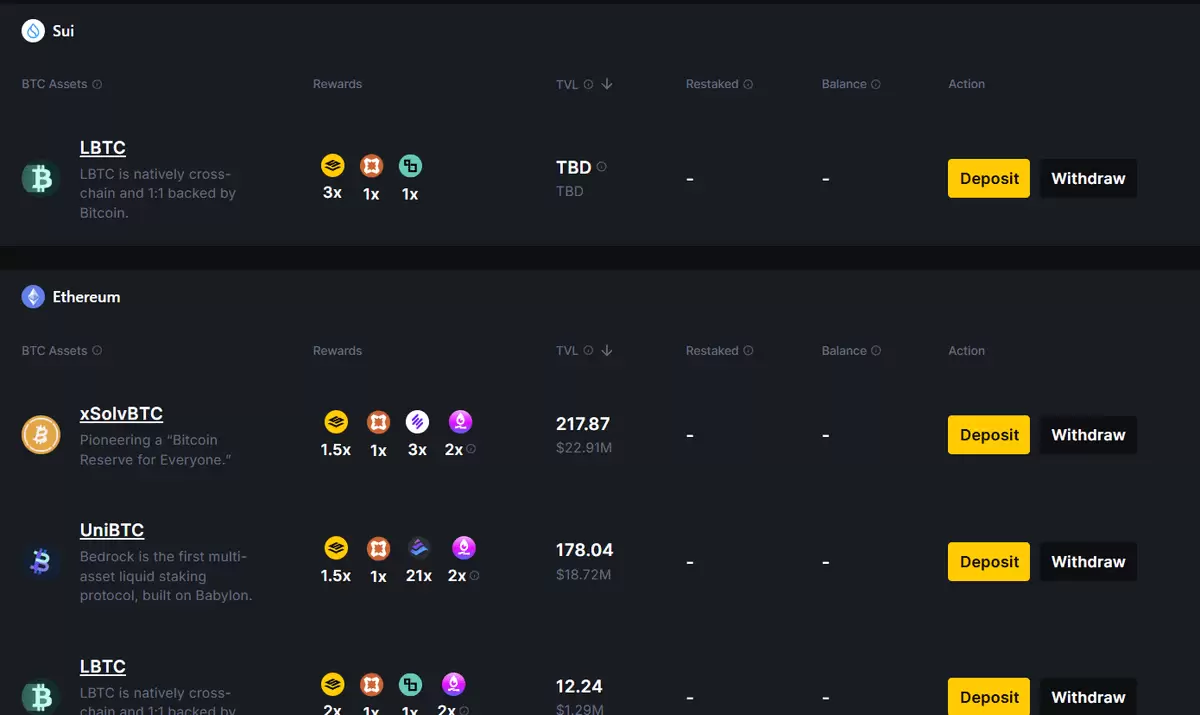This screenshot has width=1200, height=715.
Task: Withdraw from UniBTC on Ethereum
Action: click(1088, 562)
